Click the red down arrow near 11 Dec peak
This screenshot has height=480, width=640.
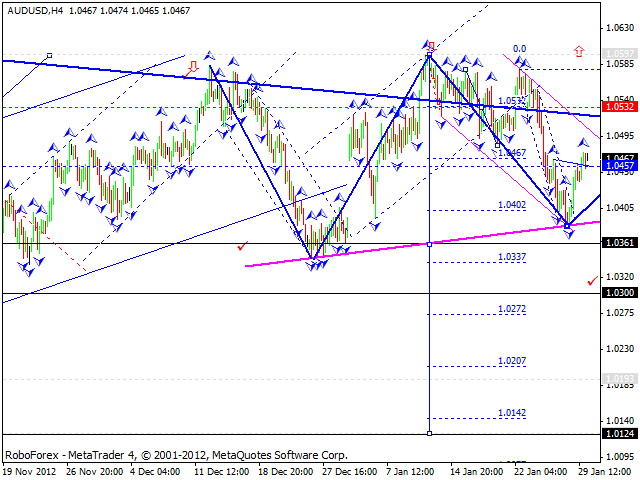pos(193,66)
